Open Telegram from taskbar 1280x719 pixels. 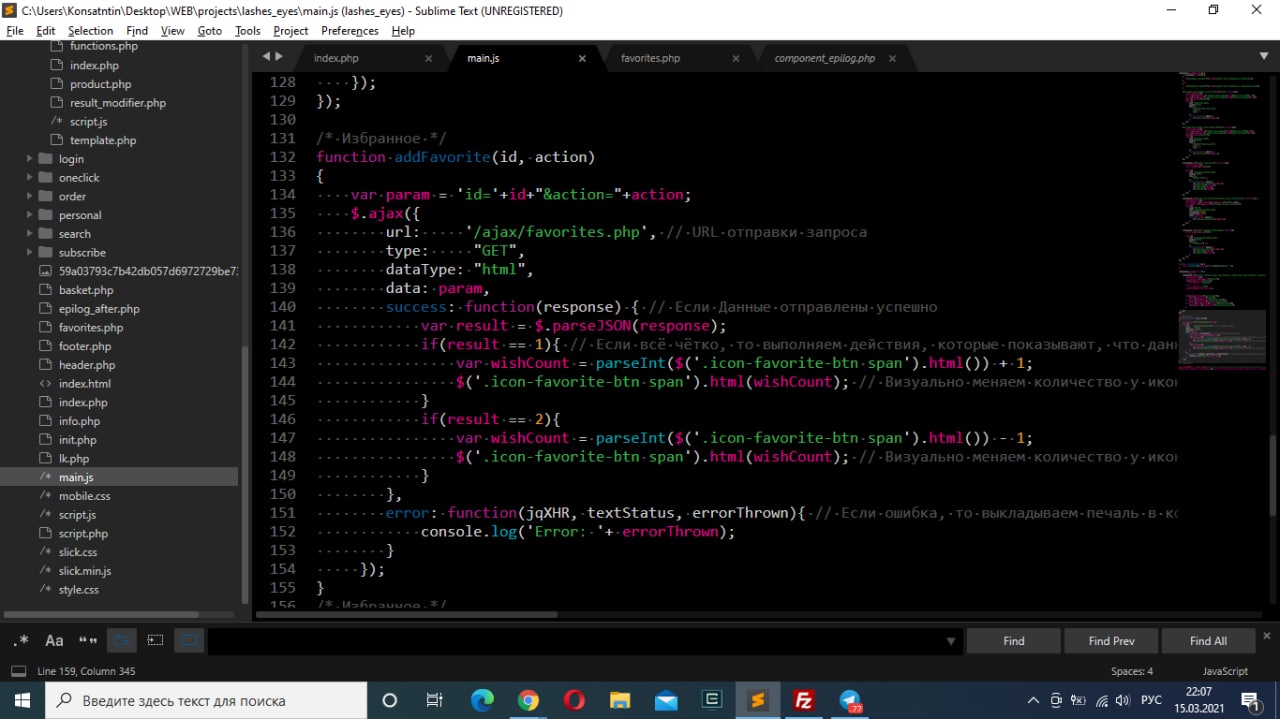click(850, 700)
